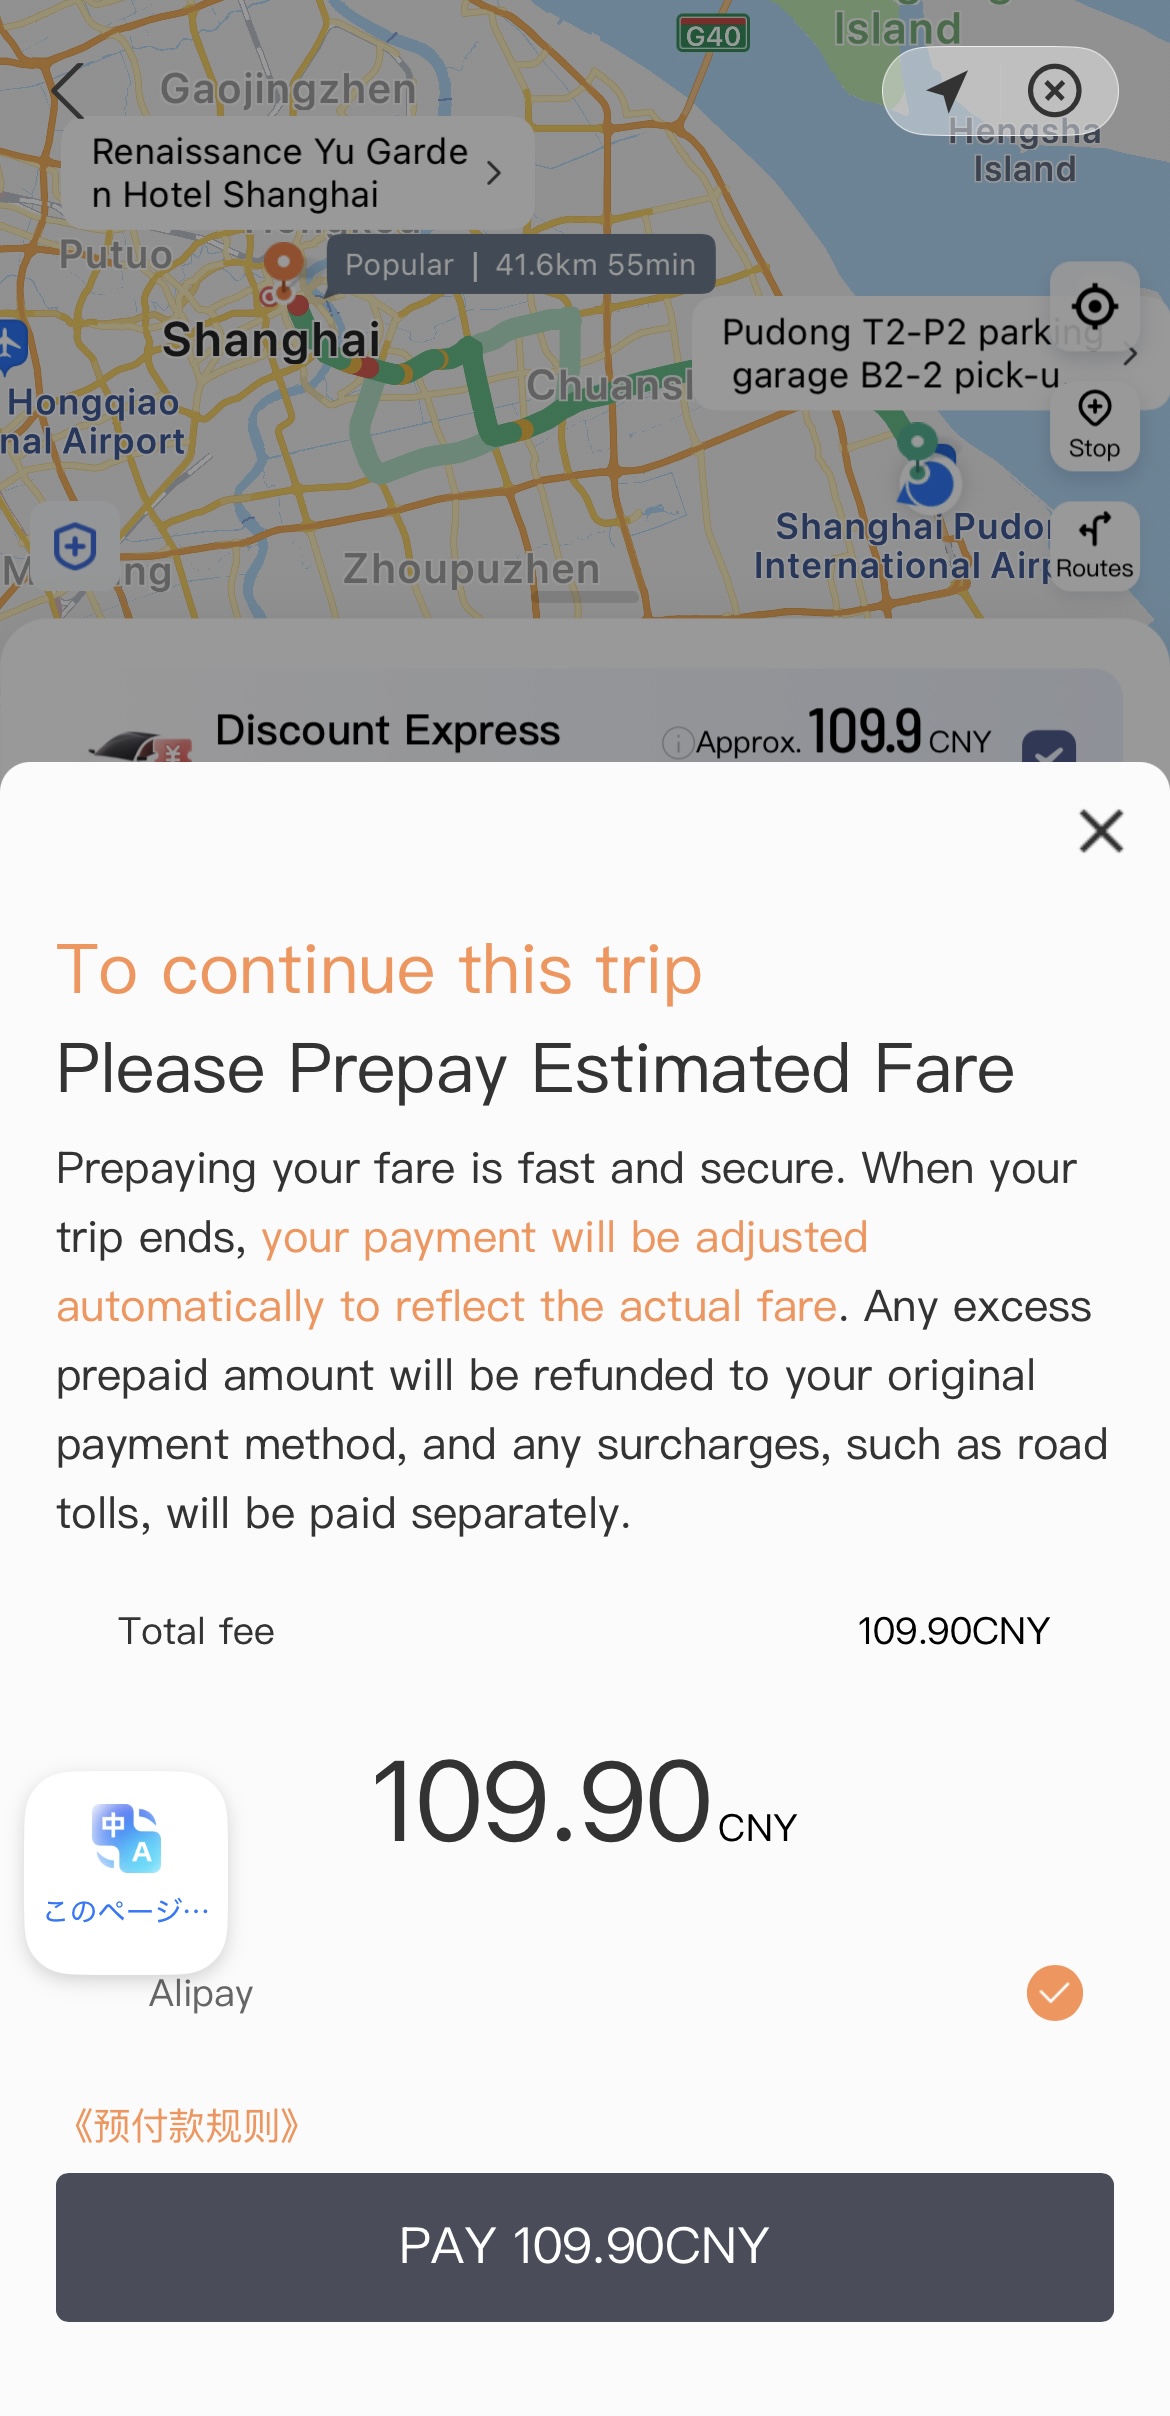This screenshot has height=2416, width=1170.
Task: Open the Routes options icon
Action: pyautogui.click(x=1094, y=545)
